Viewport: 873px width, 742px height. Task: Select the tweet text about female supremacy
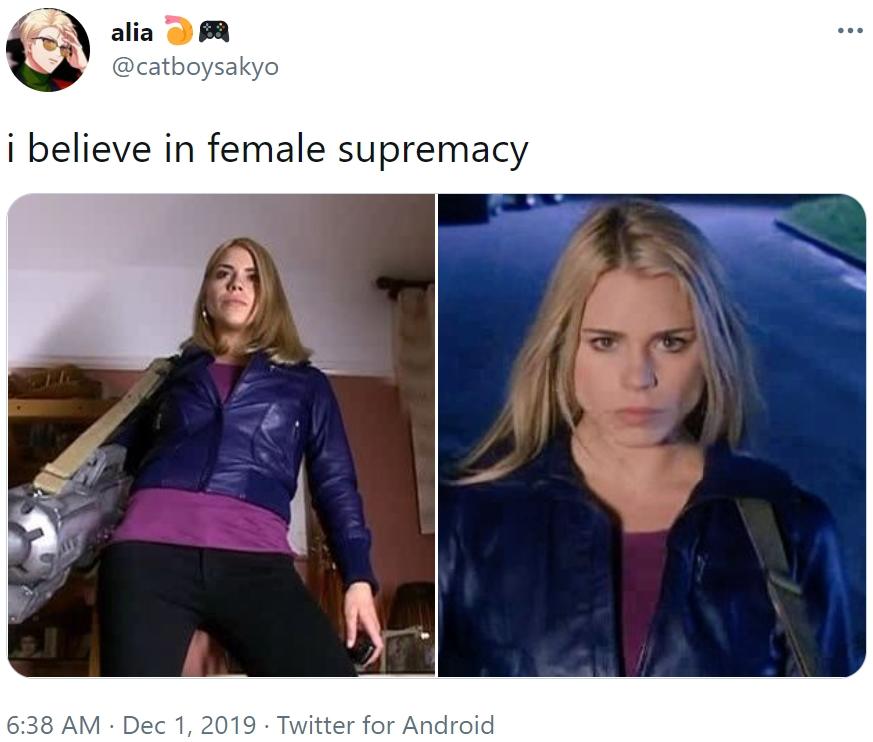(267, 150)
